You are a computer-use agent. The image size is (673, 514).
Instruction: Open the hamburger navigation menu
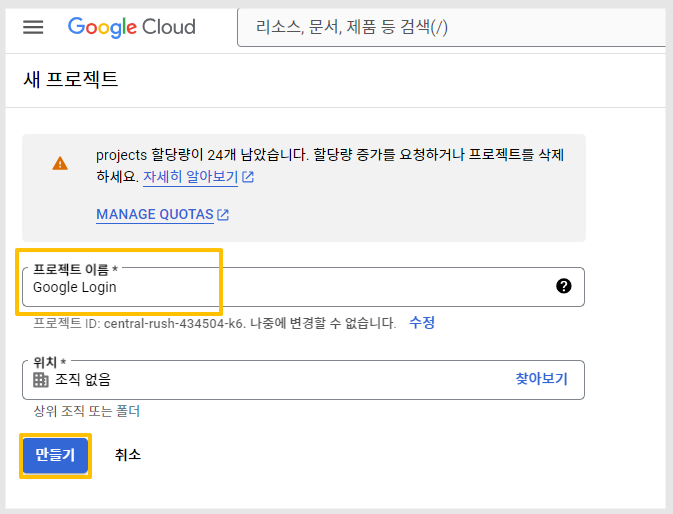click(33, 27)
